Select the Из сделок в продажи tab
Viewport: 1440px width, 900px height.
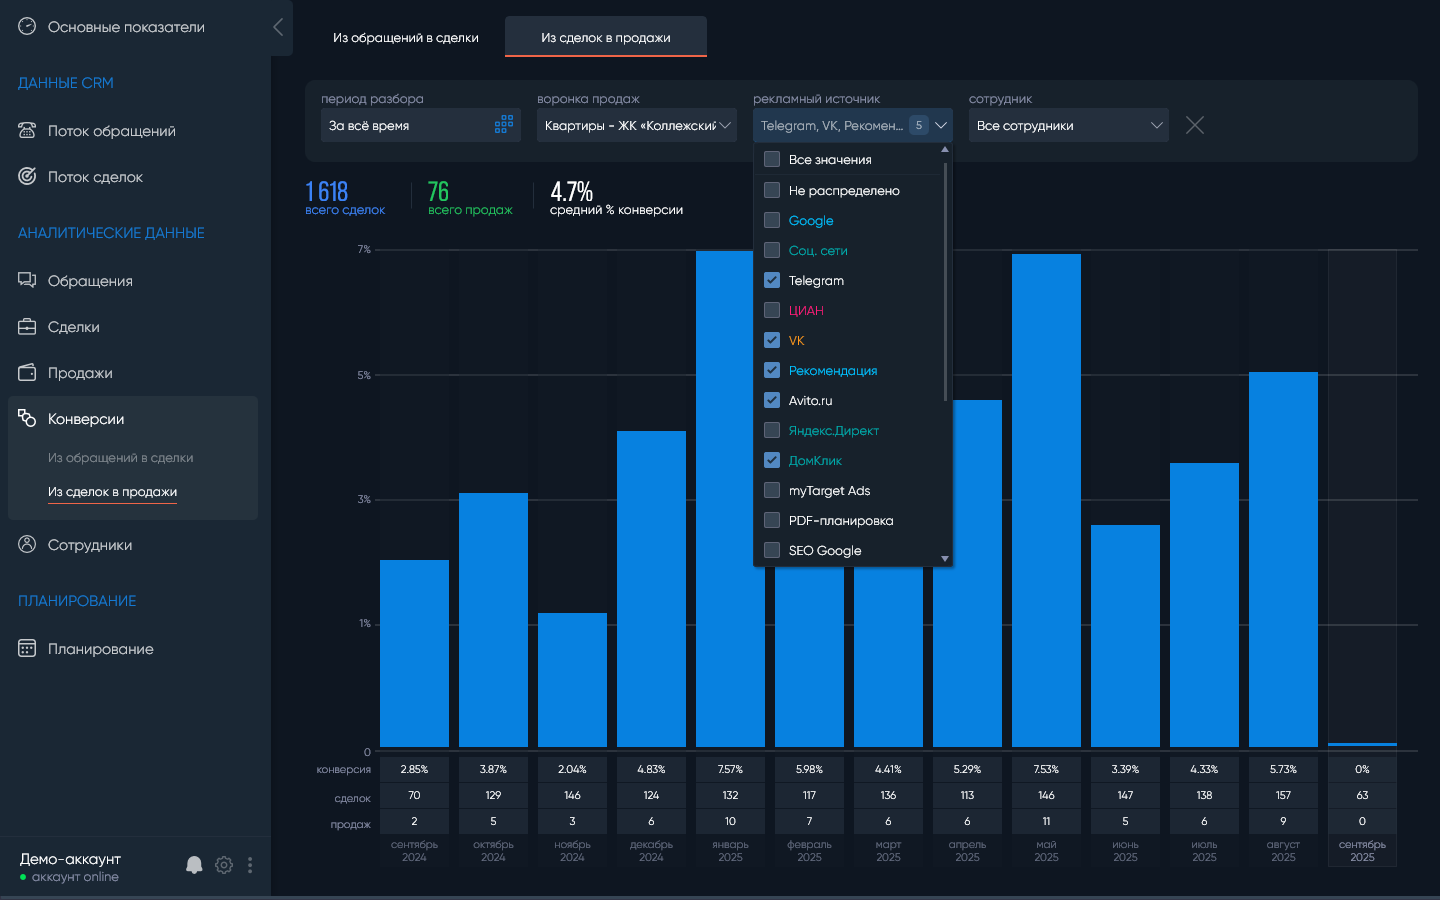[x=605, y=38]
